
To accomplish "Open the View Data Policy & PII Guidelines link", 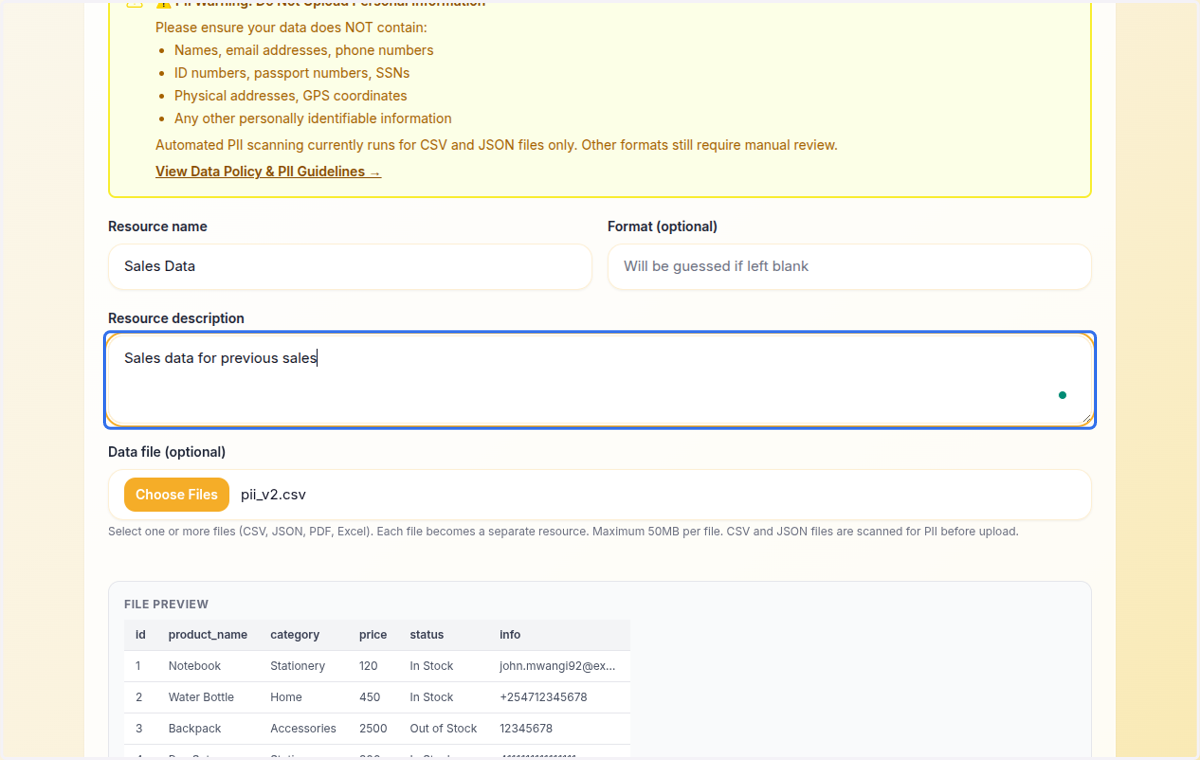I will (x=268, y=172).
